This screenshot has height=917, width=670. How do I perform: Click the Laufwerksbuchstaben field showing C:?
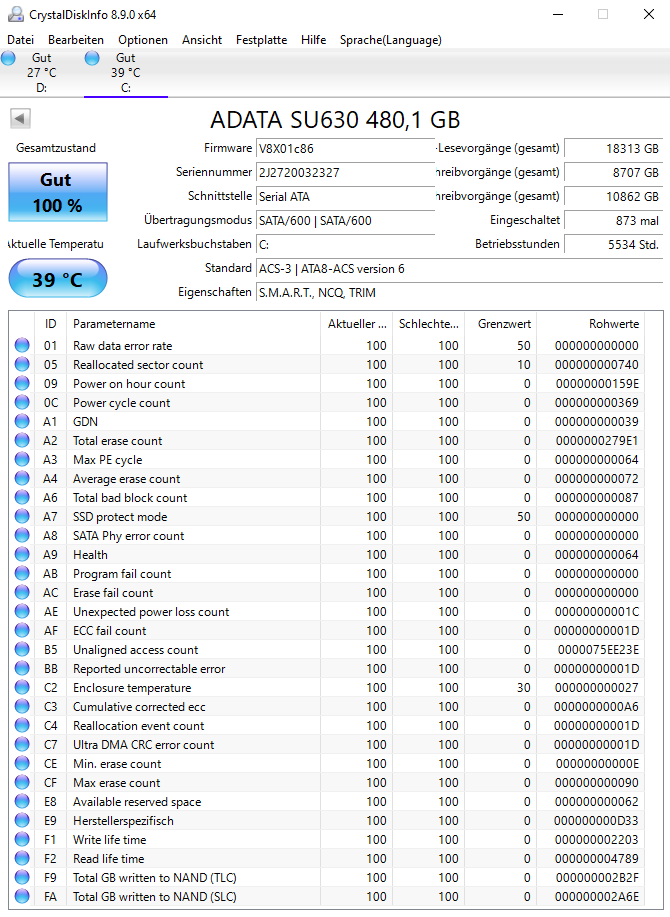pyautogui.click(x=346, y=244)
